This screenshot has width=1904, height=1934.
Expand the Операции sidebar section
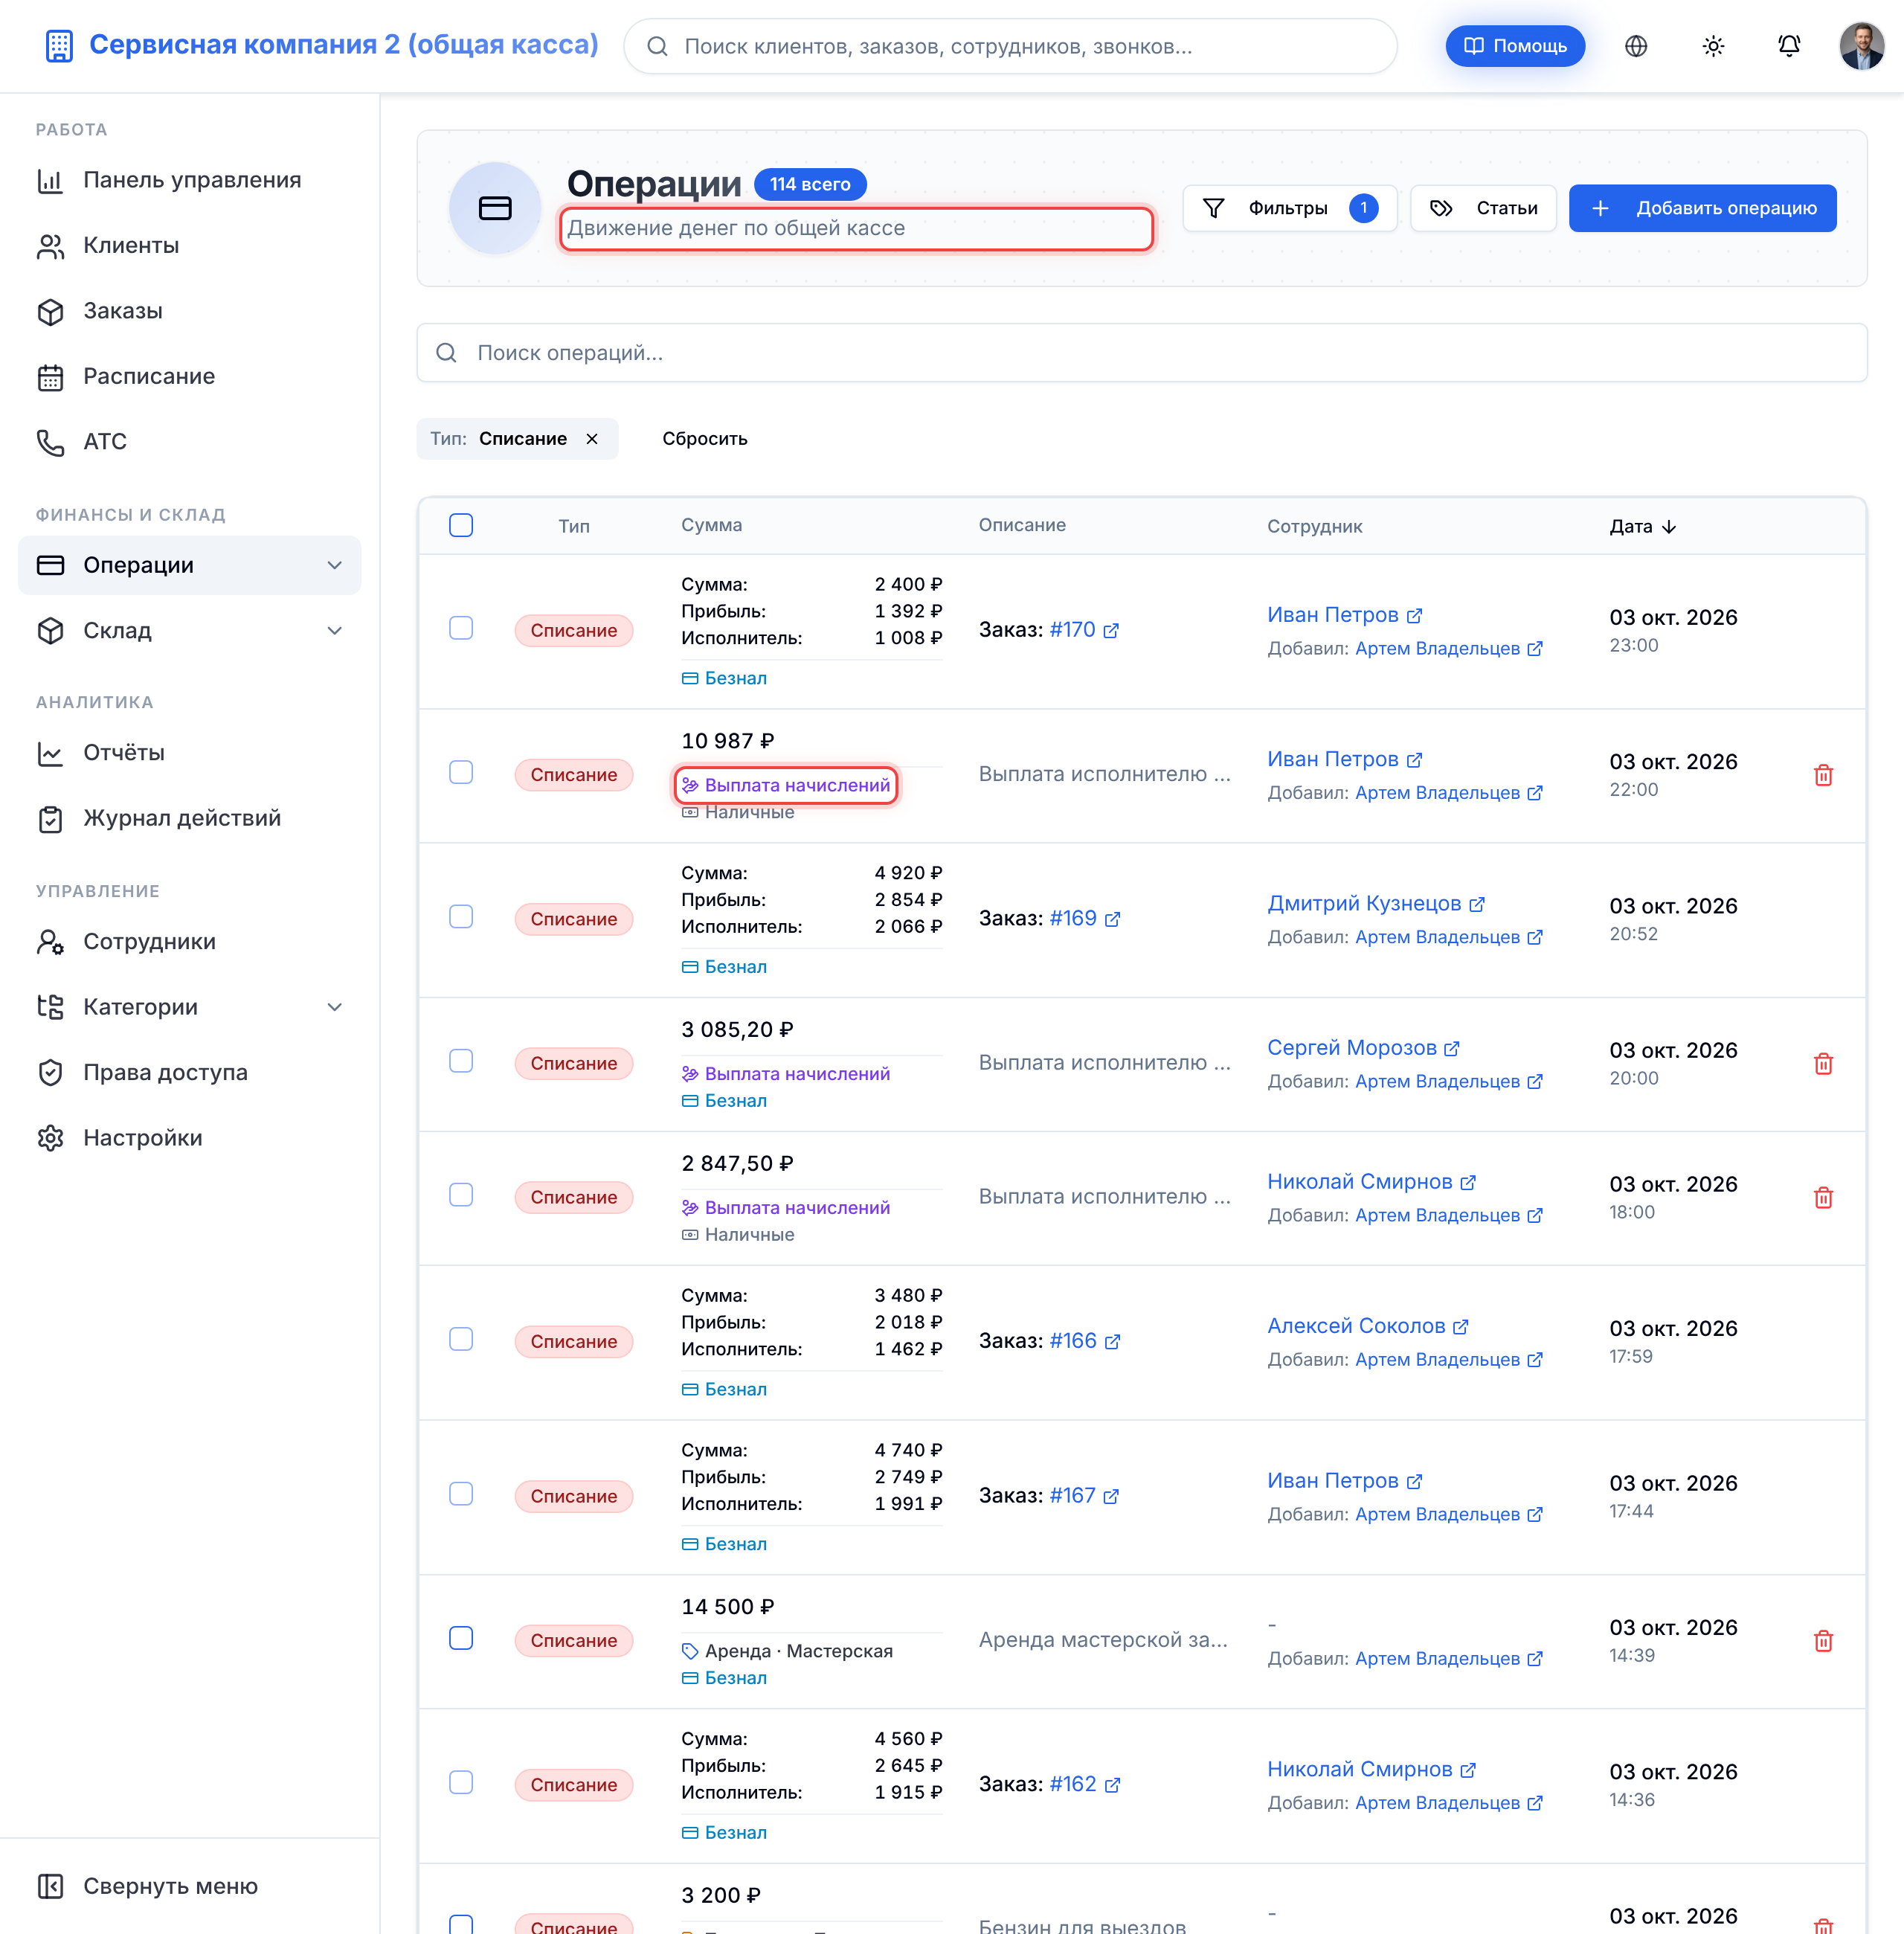pos(334,565)
